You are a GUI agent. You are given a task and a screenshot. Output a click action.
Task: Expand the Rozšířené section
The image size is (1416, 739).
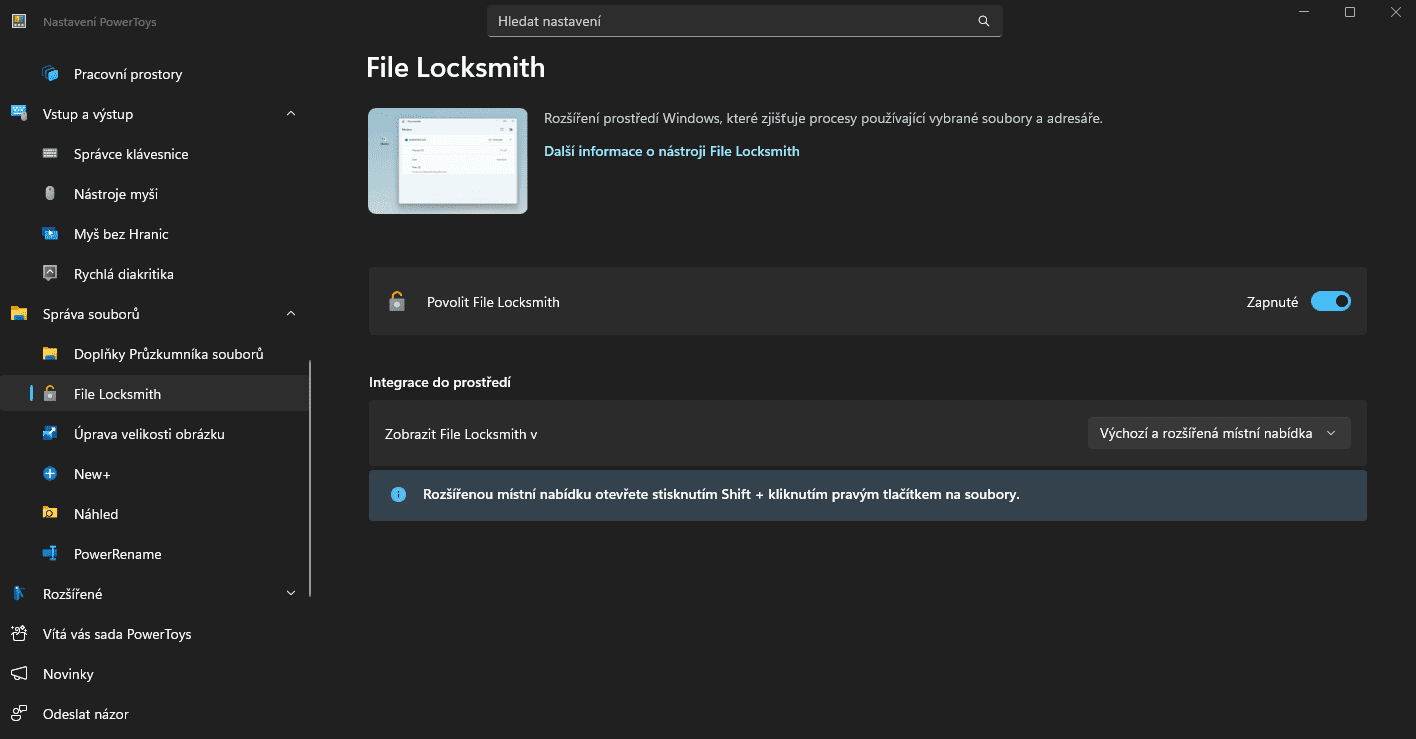pos(291,594)
